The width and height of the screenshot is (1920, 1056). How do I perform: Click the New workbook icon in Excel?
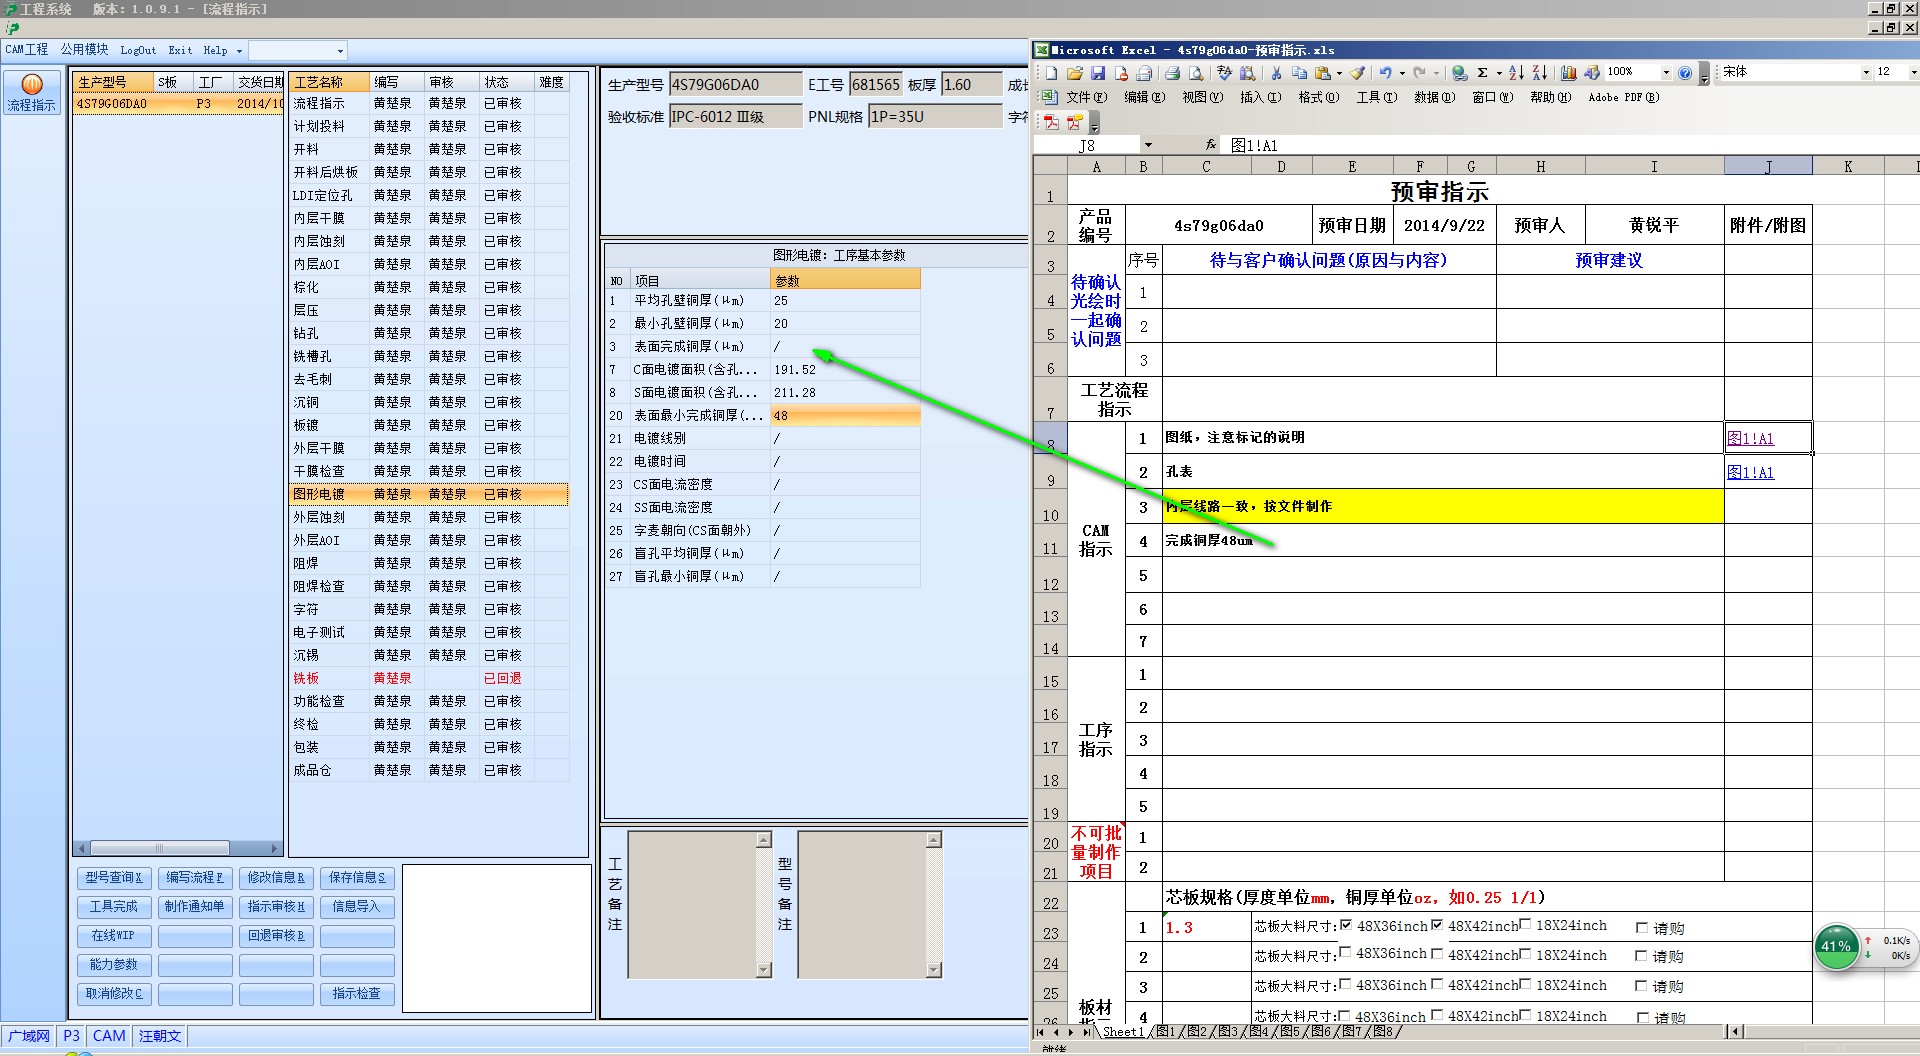coord(1052,73)
